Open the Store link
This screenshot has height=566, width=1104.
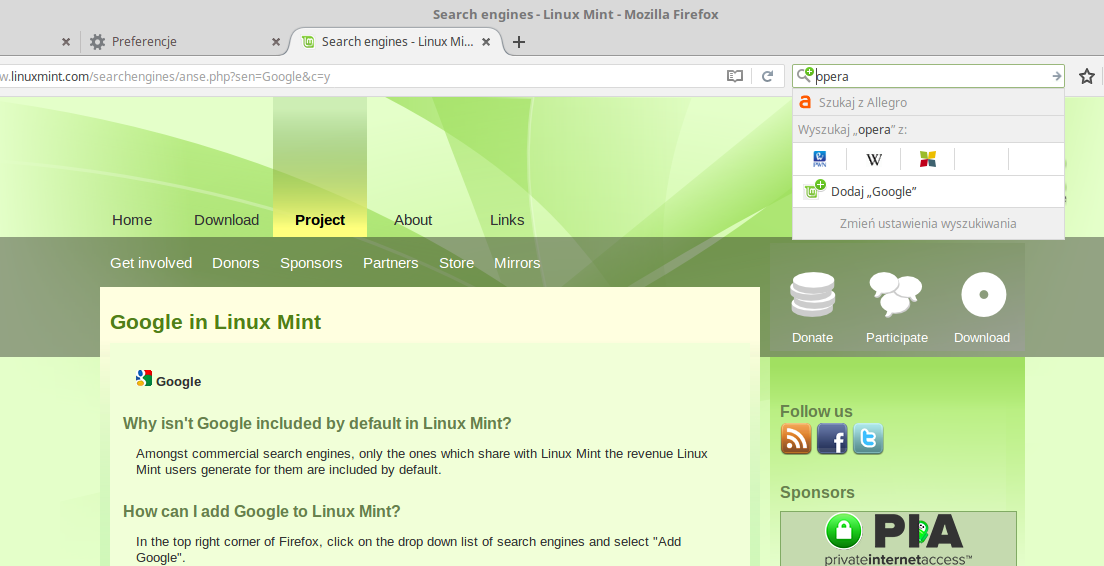(456, 263)
